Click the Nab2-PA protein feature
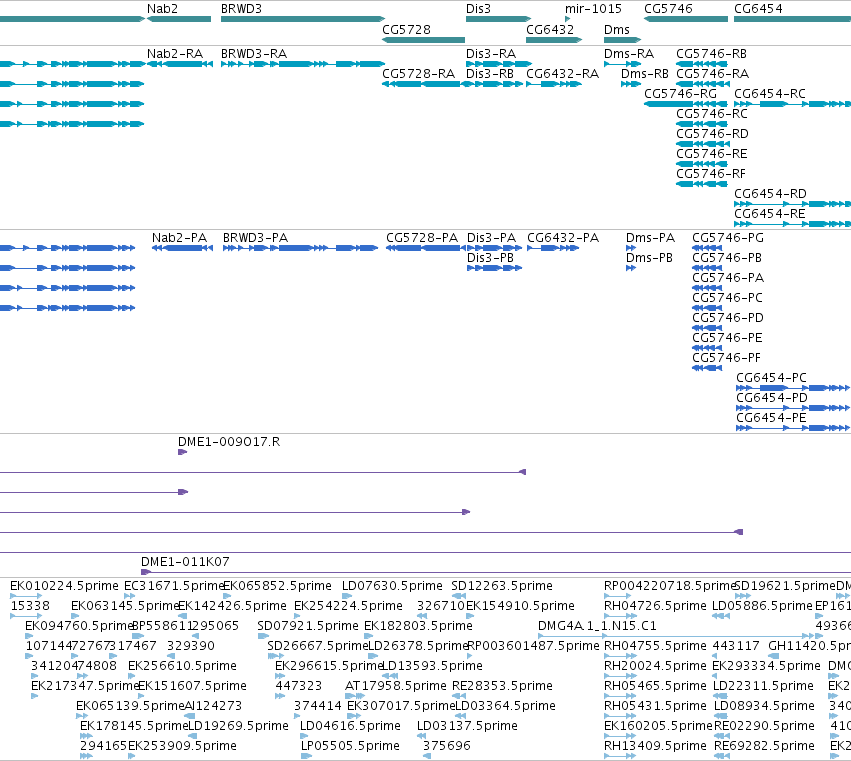Image resolution: width=851 pixels, height=761 pixels. (182, 248)
